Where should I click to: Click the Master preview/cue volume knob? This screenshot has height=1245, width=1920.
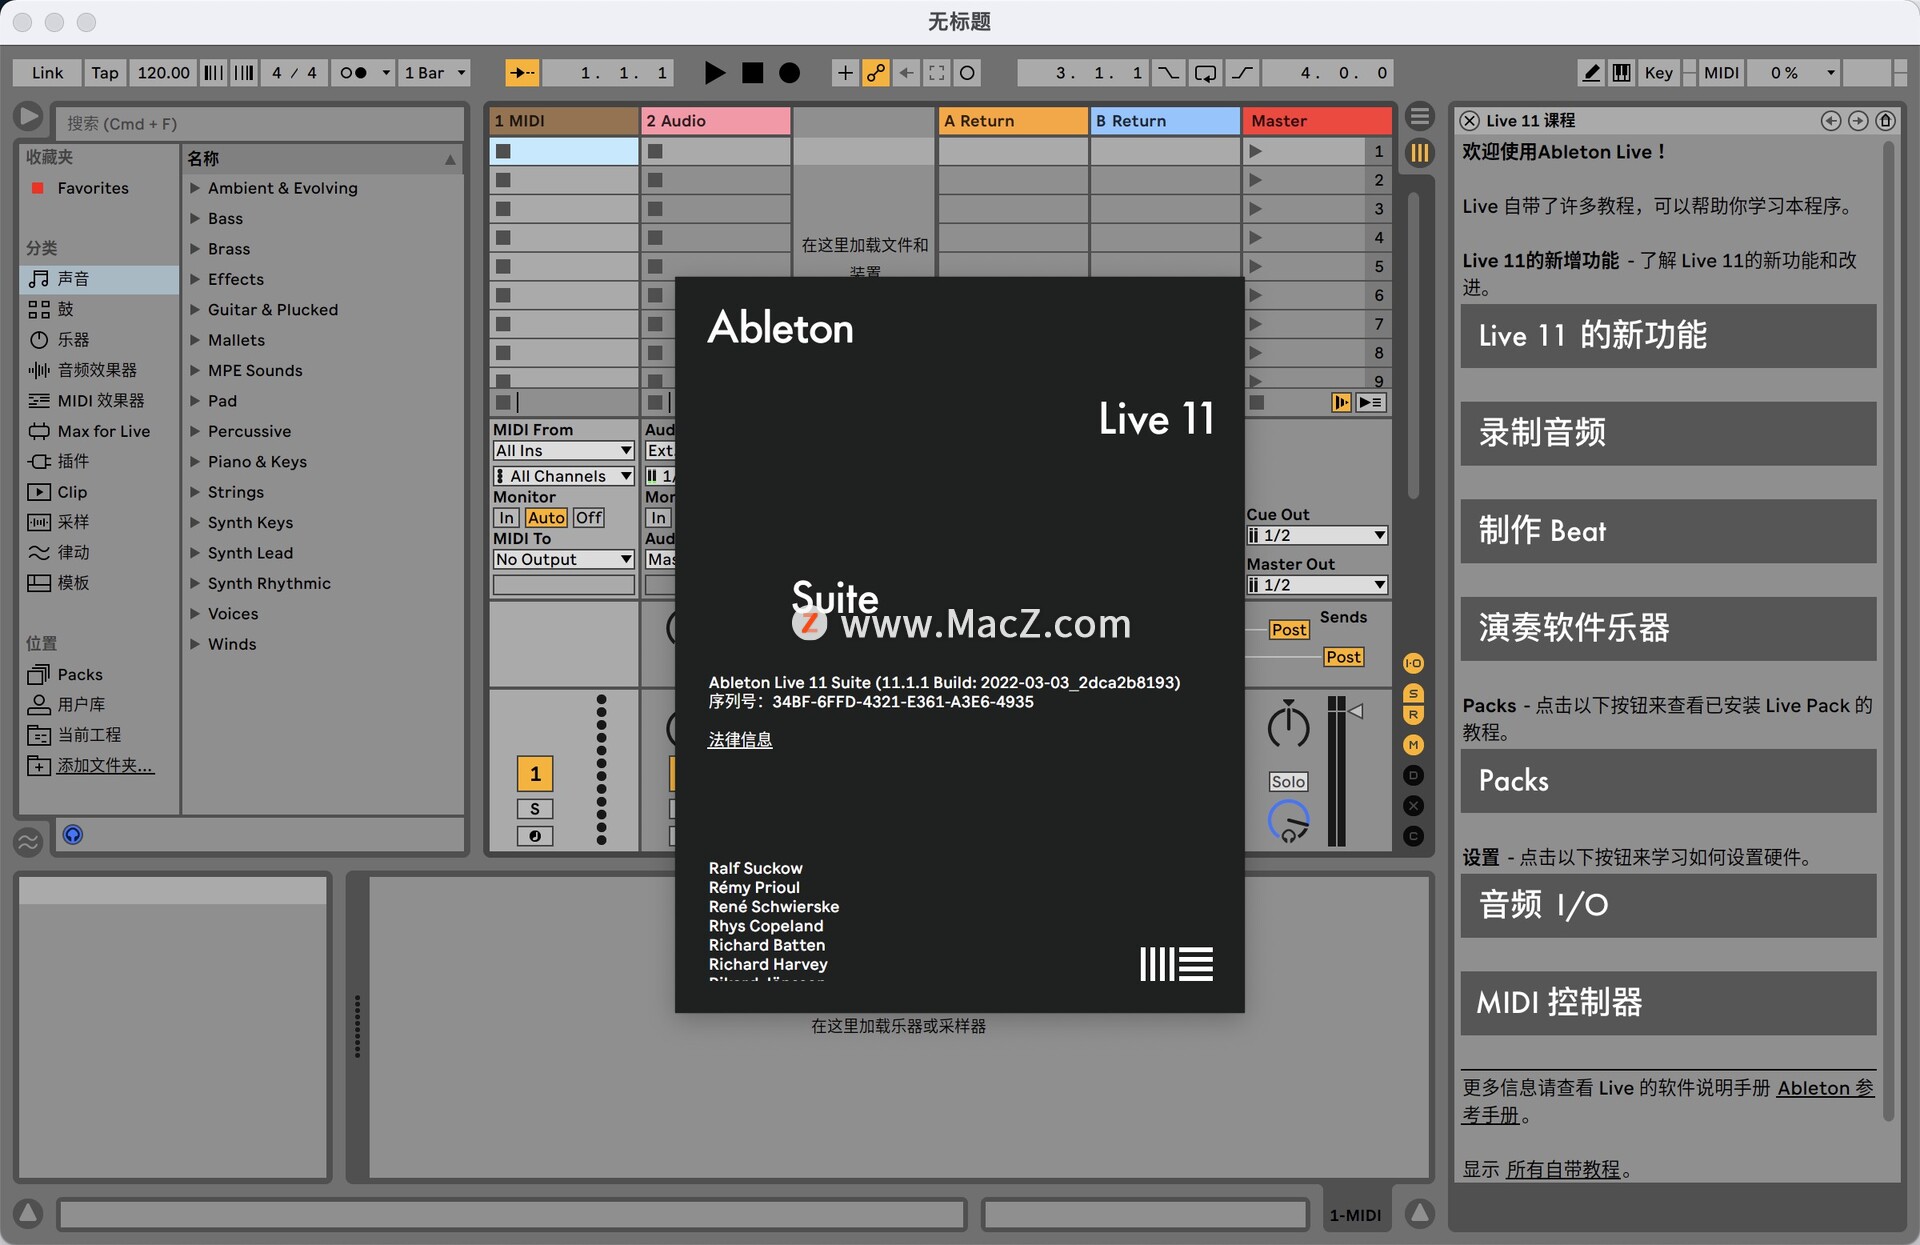[1288, 820]
